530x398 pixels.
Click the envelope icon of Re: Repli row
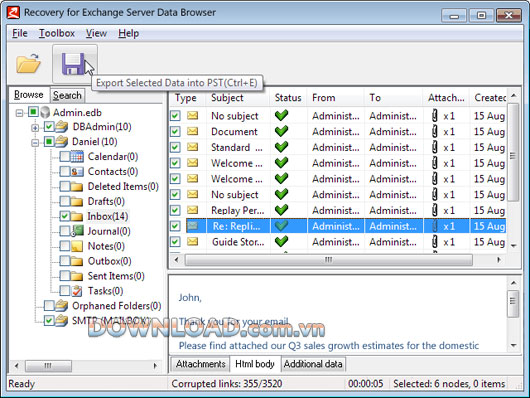click(193, 226)
